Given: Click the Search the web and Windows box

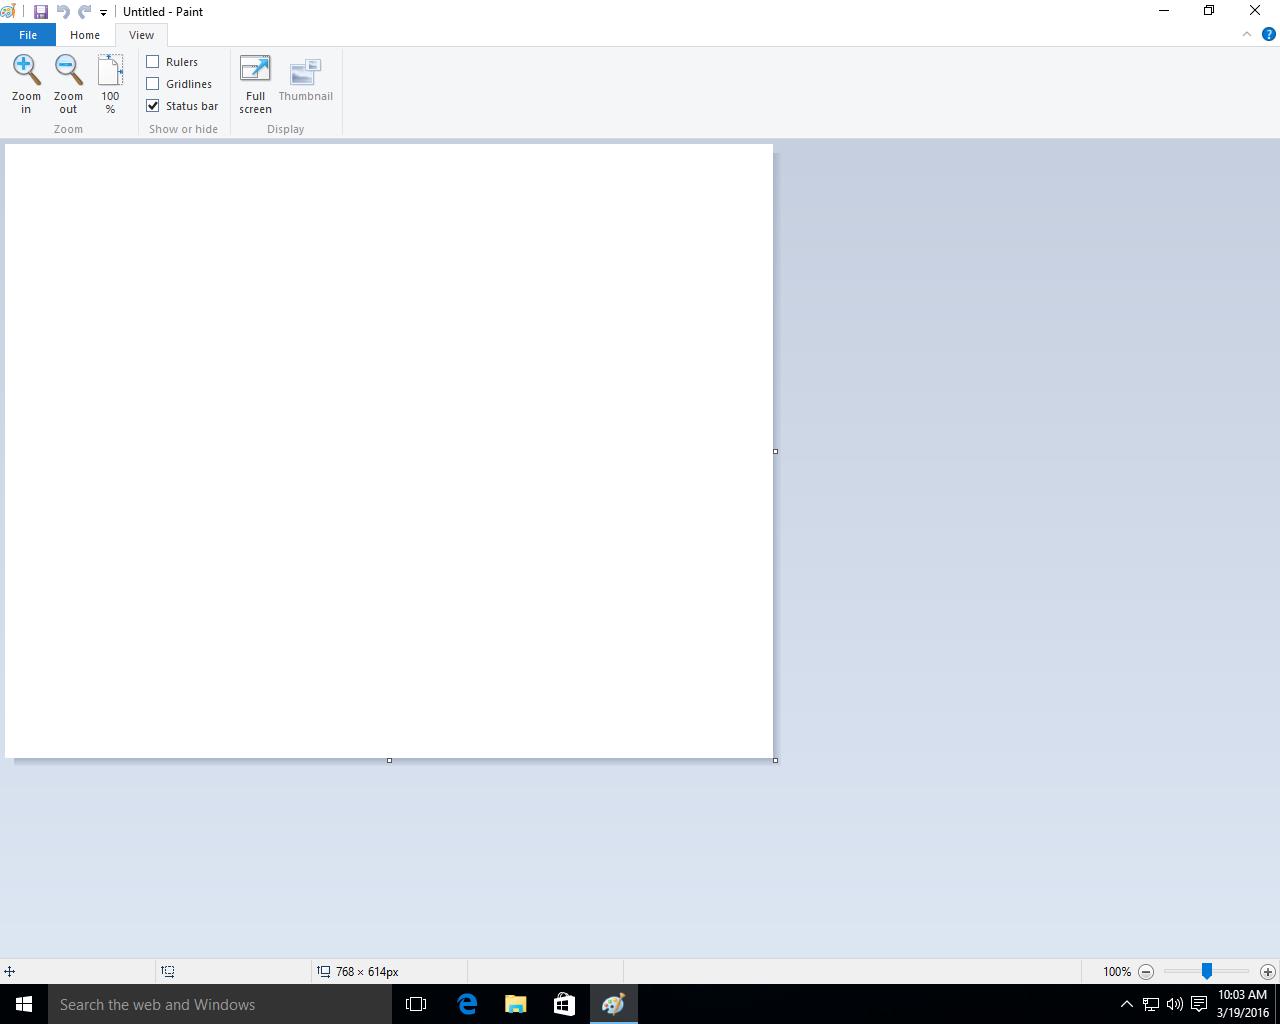Looking at the screenshot, I should [x=220, y=1004].
